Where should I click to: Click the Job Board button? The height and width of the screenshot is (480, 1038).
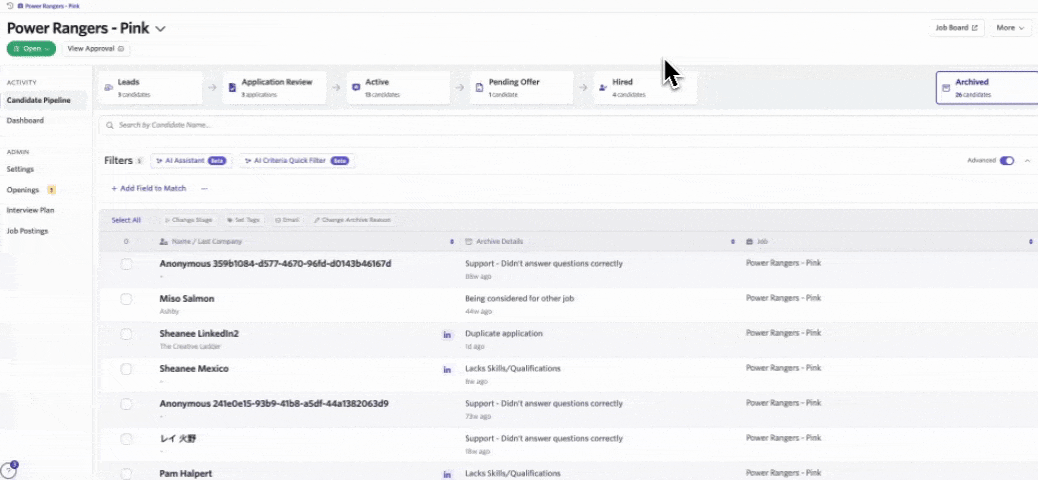(x=957, y=28)
